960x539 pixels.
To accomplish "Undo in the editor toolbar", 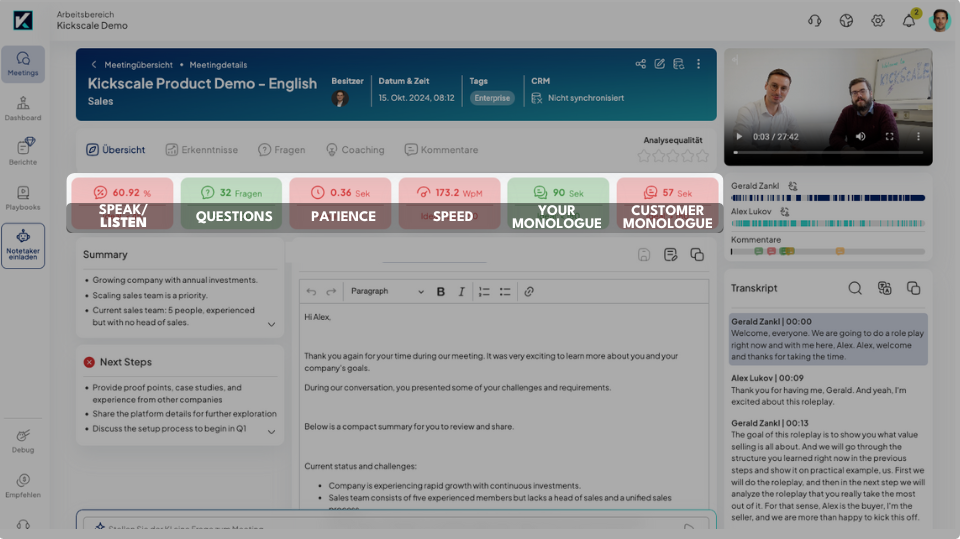I will (x=311, y=292).
